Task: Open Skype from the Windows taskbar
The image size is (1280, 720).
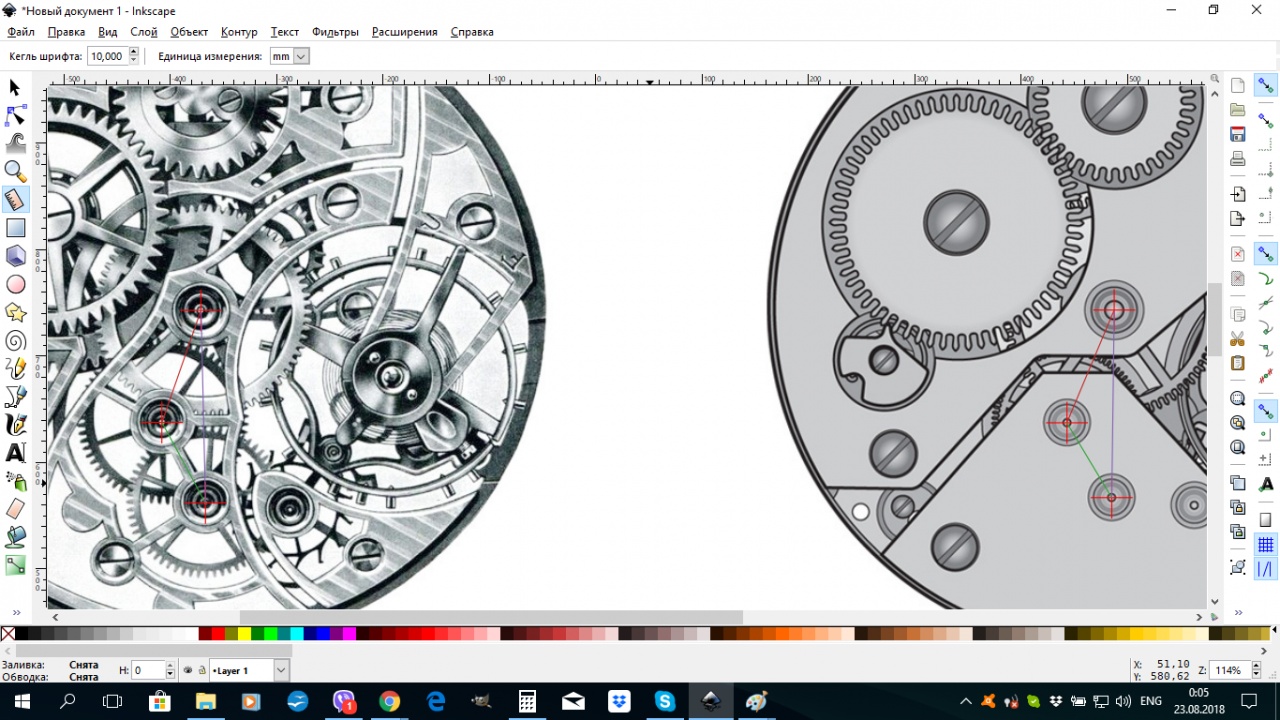Action: point(665,701)
